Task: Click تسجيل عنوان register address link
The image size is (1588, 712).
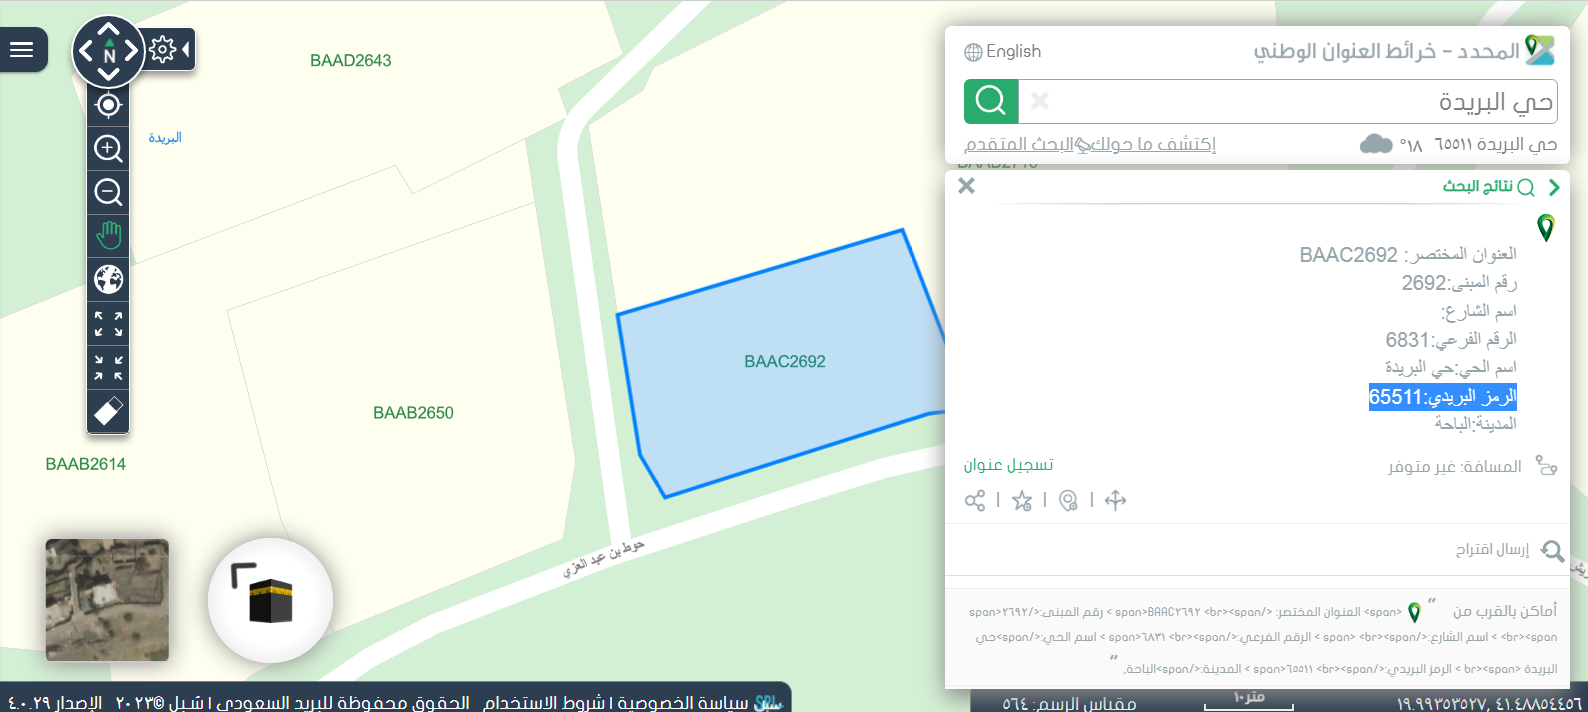Action: 1008,465
